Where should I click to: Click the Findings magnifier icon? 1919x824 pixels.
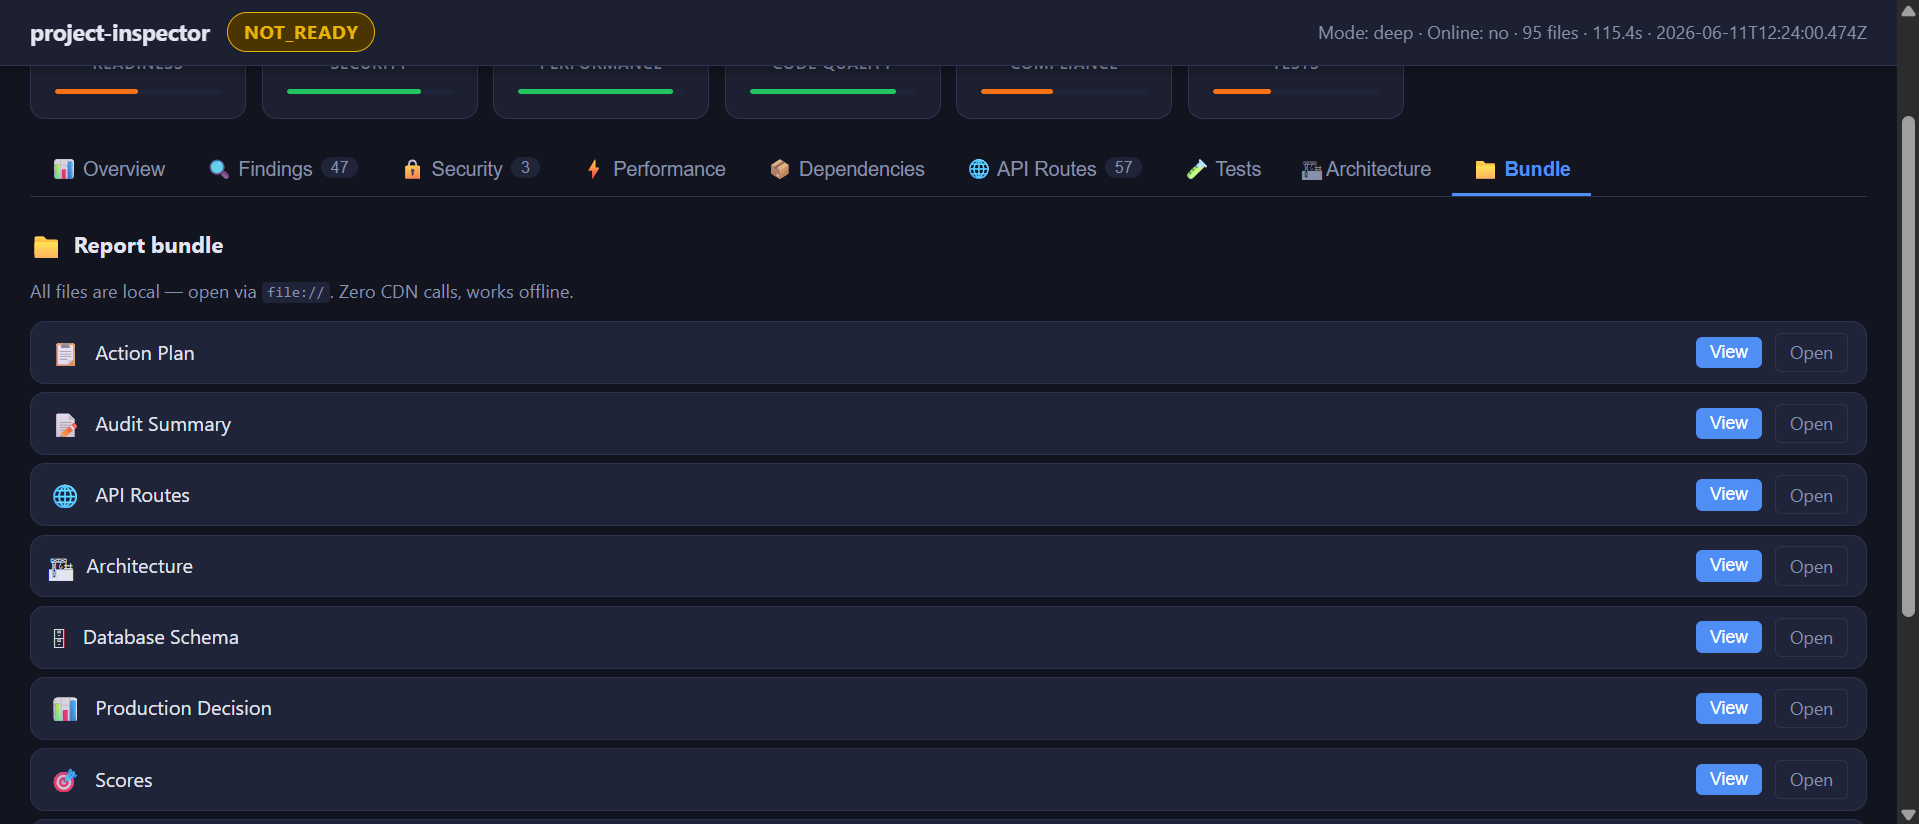(x=219, y=169)
